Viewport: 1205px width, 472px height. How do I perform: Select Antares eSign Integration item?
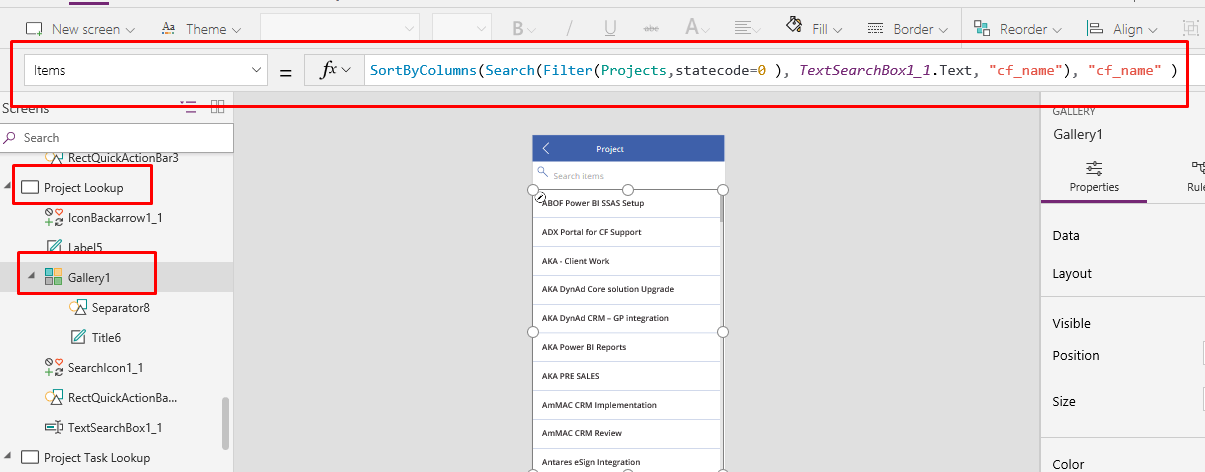click(x=626, y=461)
